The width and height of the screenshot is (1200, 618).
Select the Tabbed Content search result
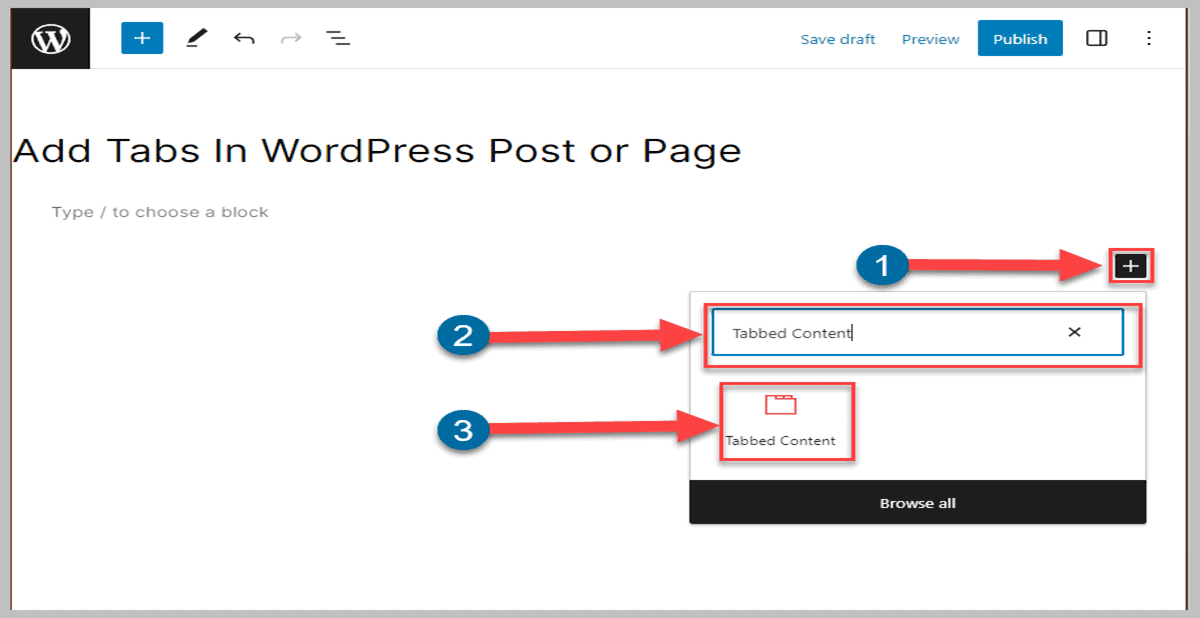(x=786, y=422)
